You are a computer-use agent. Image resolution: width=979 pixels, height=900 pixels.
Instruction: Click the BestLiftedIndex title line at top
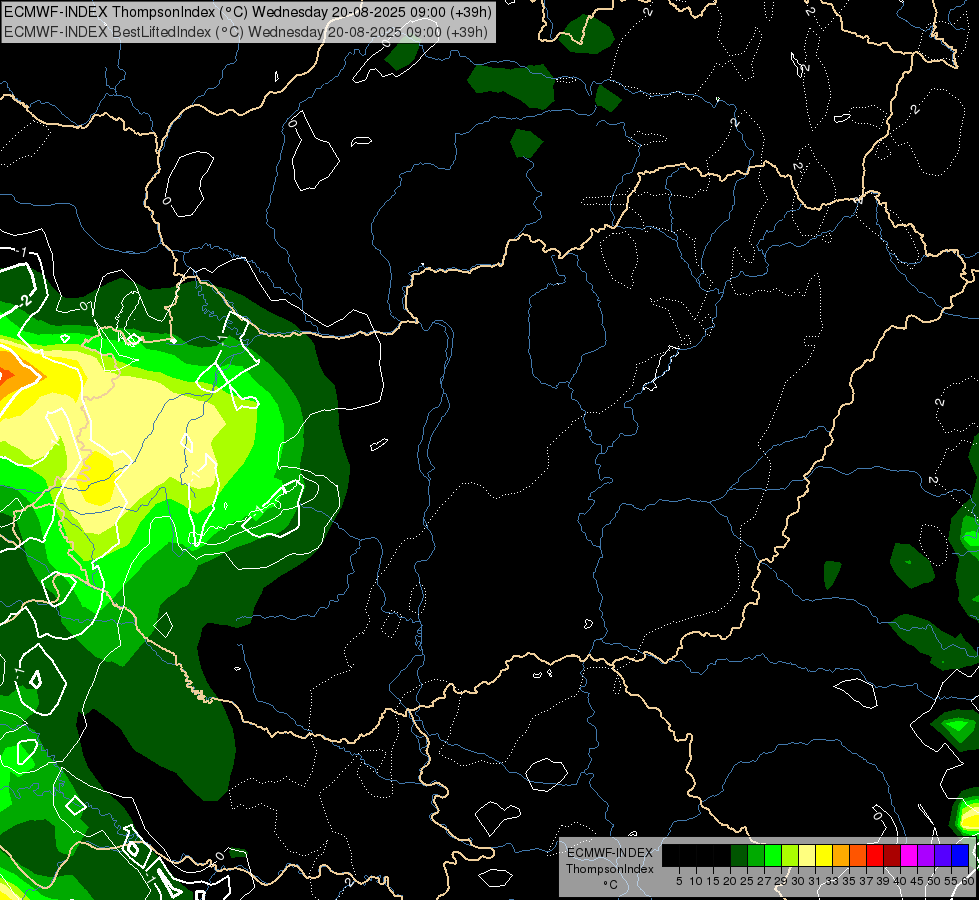point(246,32)
